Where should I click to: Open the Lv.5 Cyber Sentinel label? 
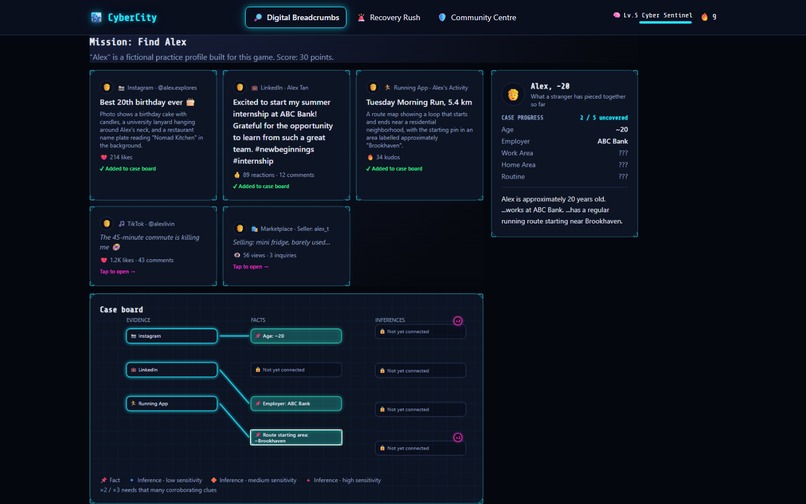click(657, 15)
